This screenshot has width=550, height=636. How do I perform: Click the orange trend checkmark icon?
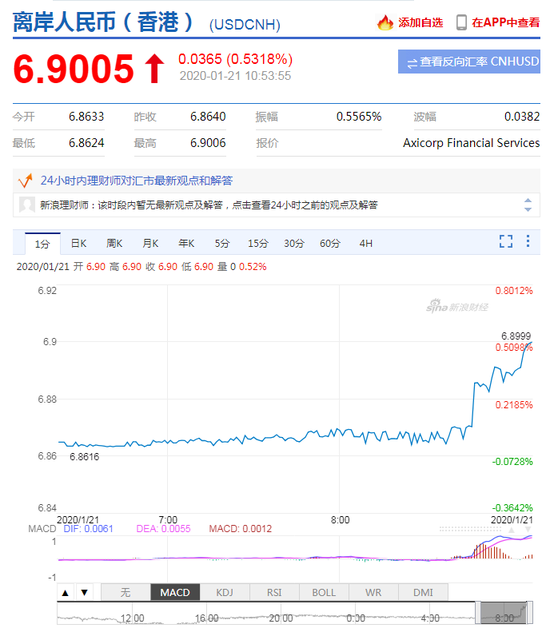pyautogui.click(x=26, y=180)
